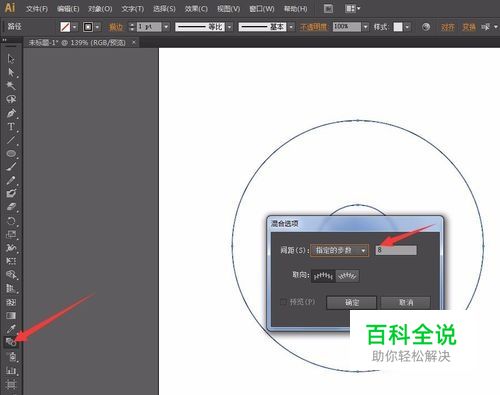Select the Rotate tool

tap(11, 221)
